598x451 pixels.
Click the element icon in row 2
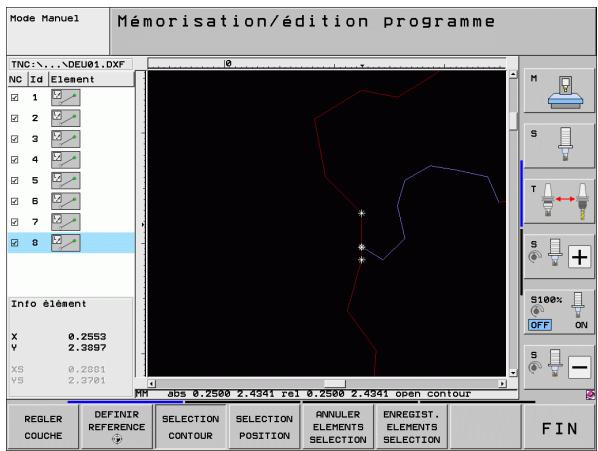(x=66, y=118)
